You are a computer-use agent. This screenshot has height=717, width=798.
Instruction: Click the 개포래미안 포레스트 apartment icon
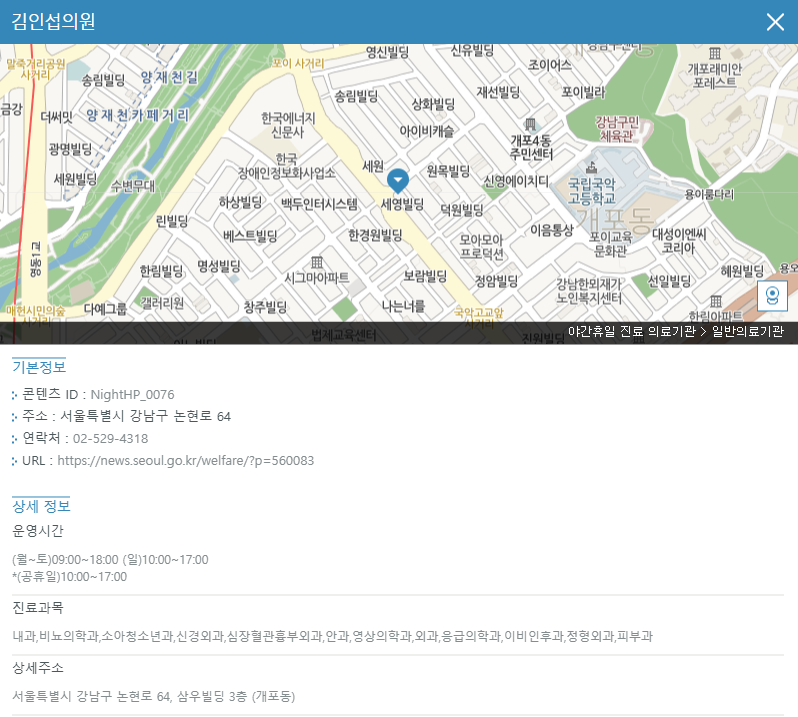[x=715, y=53]
